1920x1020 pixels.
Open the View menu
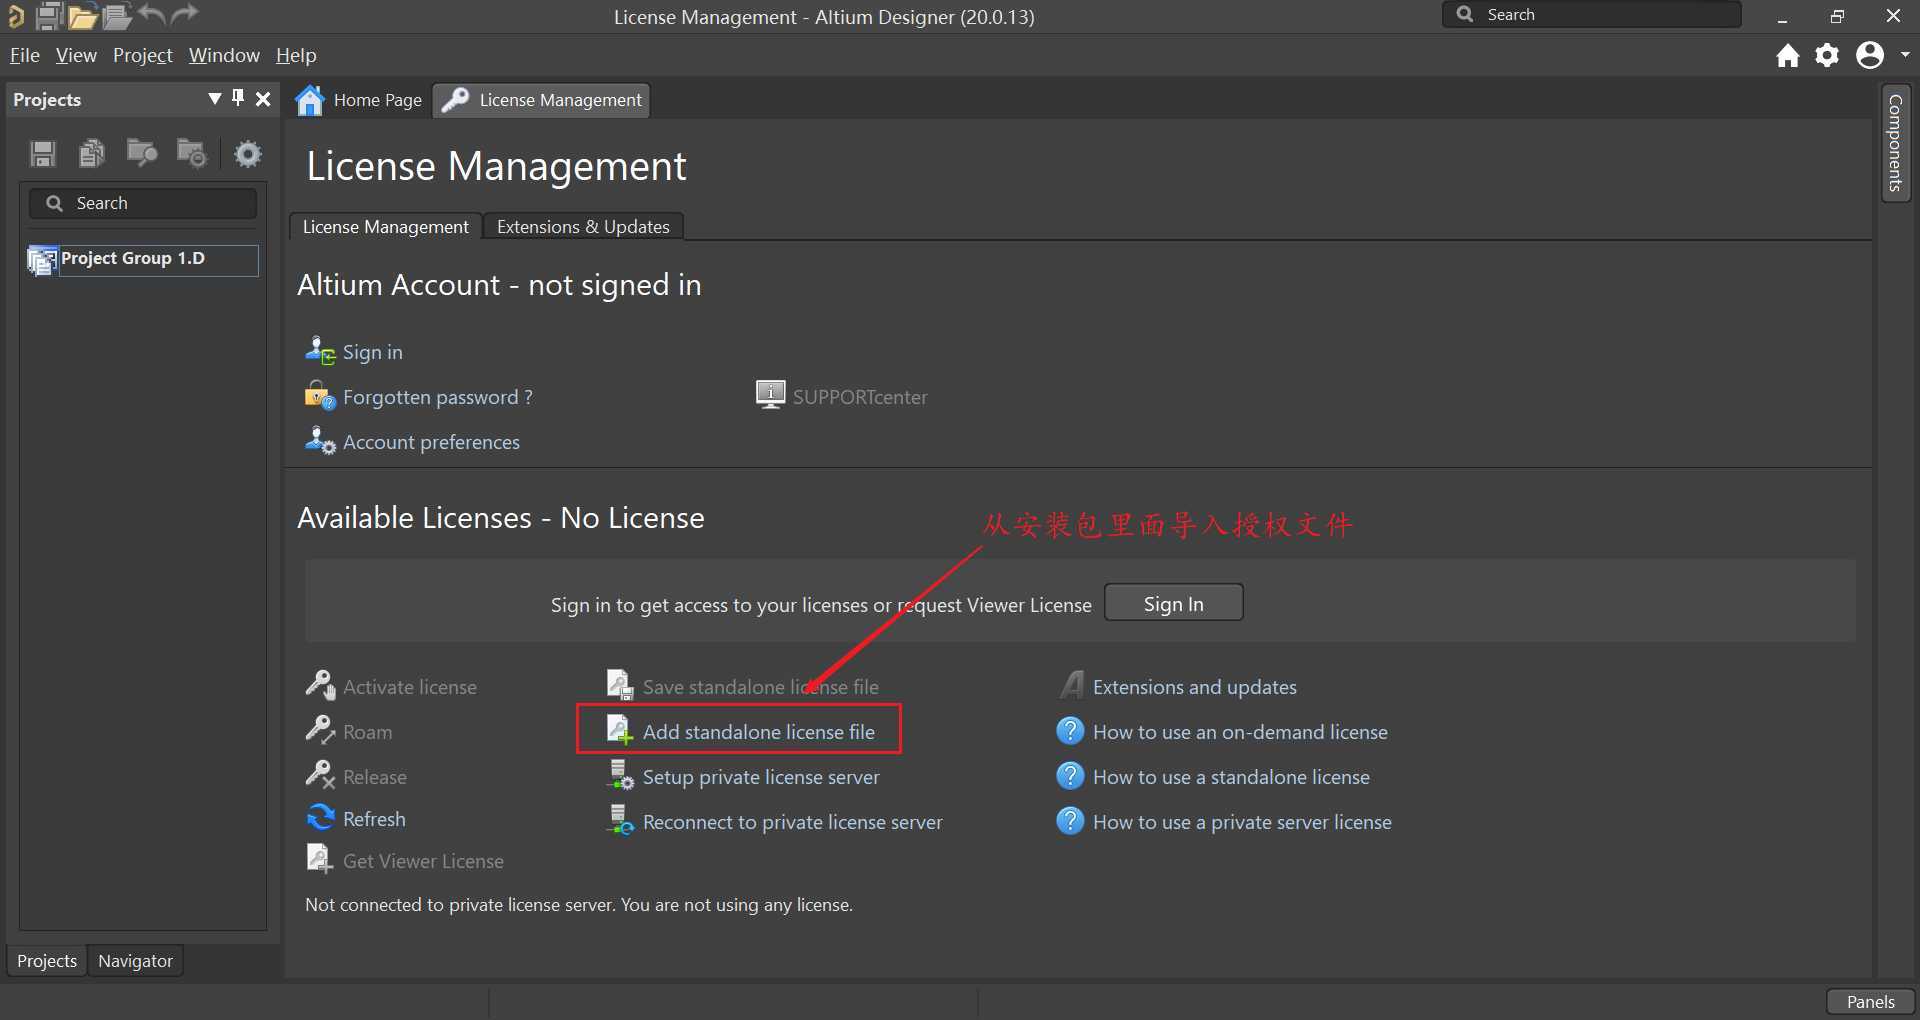76,55
